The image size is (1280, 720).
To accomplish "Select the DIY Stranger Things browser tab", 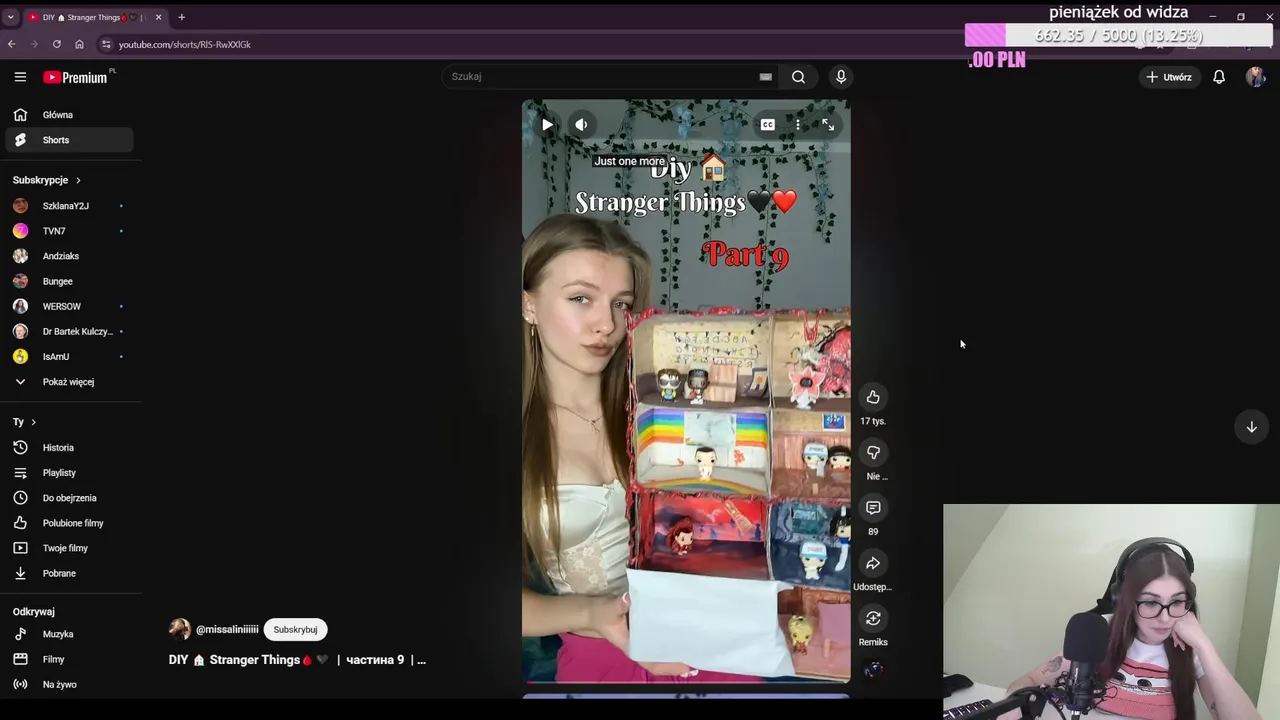I will pyautogui.click(x=94, y=17).
